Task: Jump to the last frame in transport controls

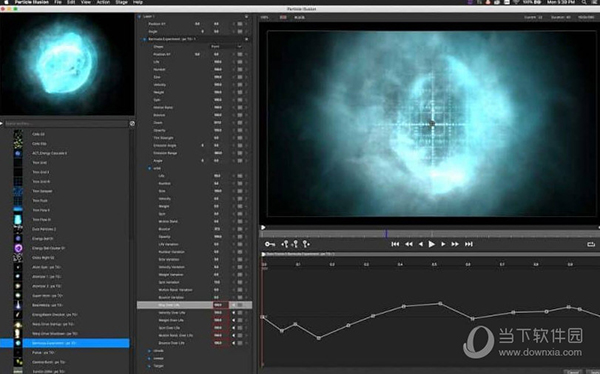Action: (x=469, y=244)
